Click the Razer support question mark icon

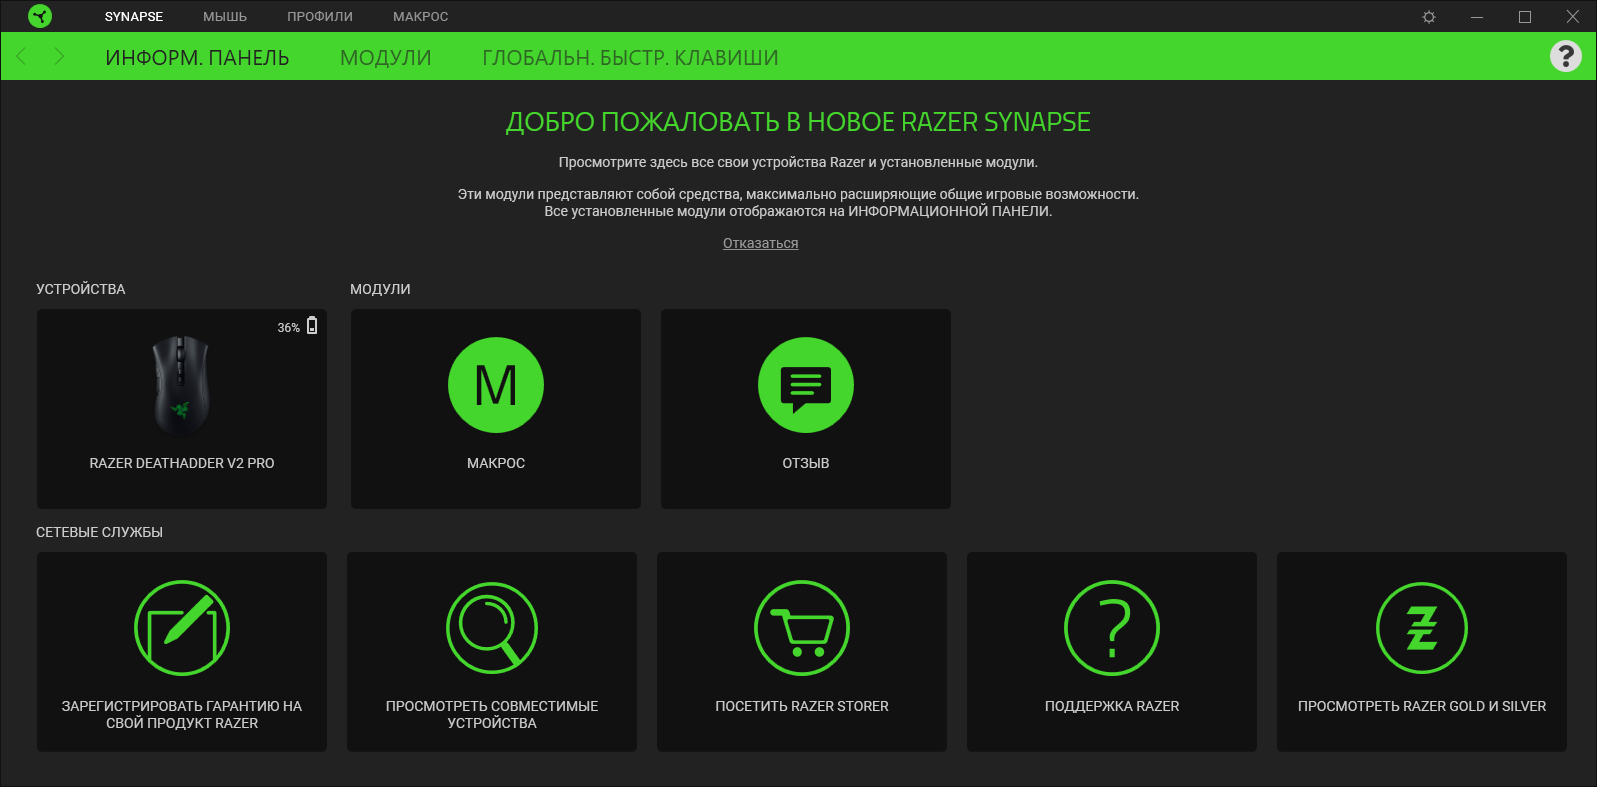click(1112, 628)
